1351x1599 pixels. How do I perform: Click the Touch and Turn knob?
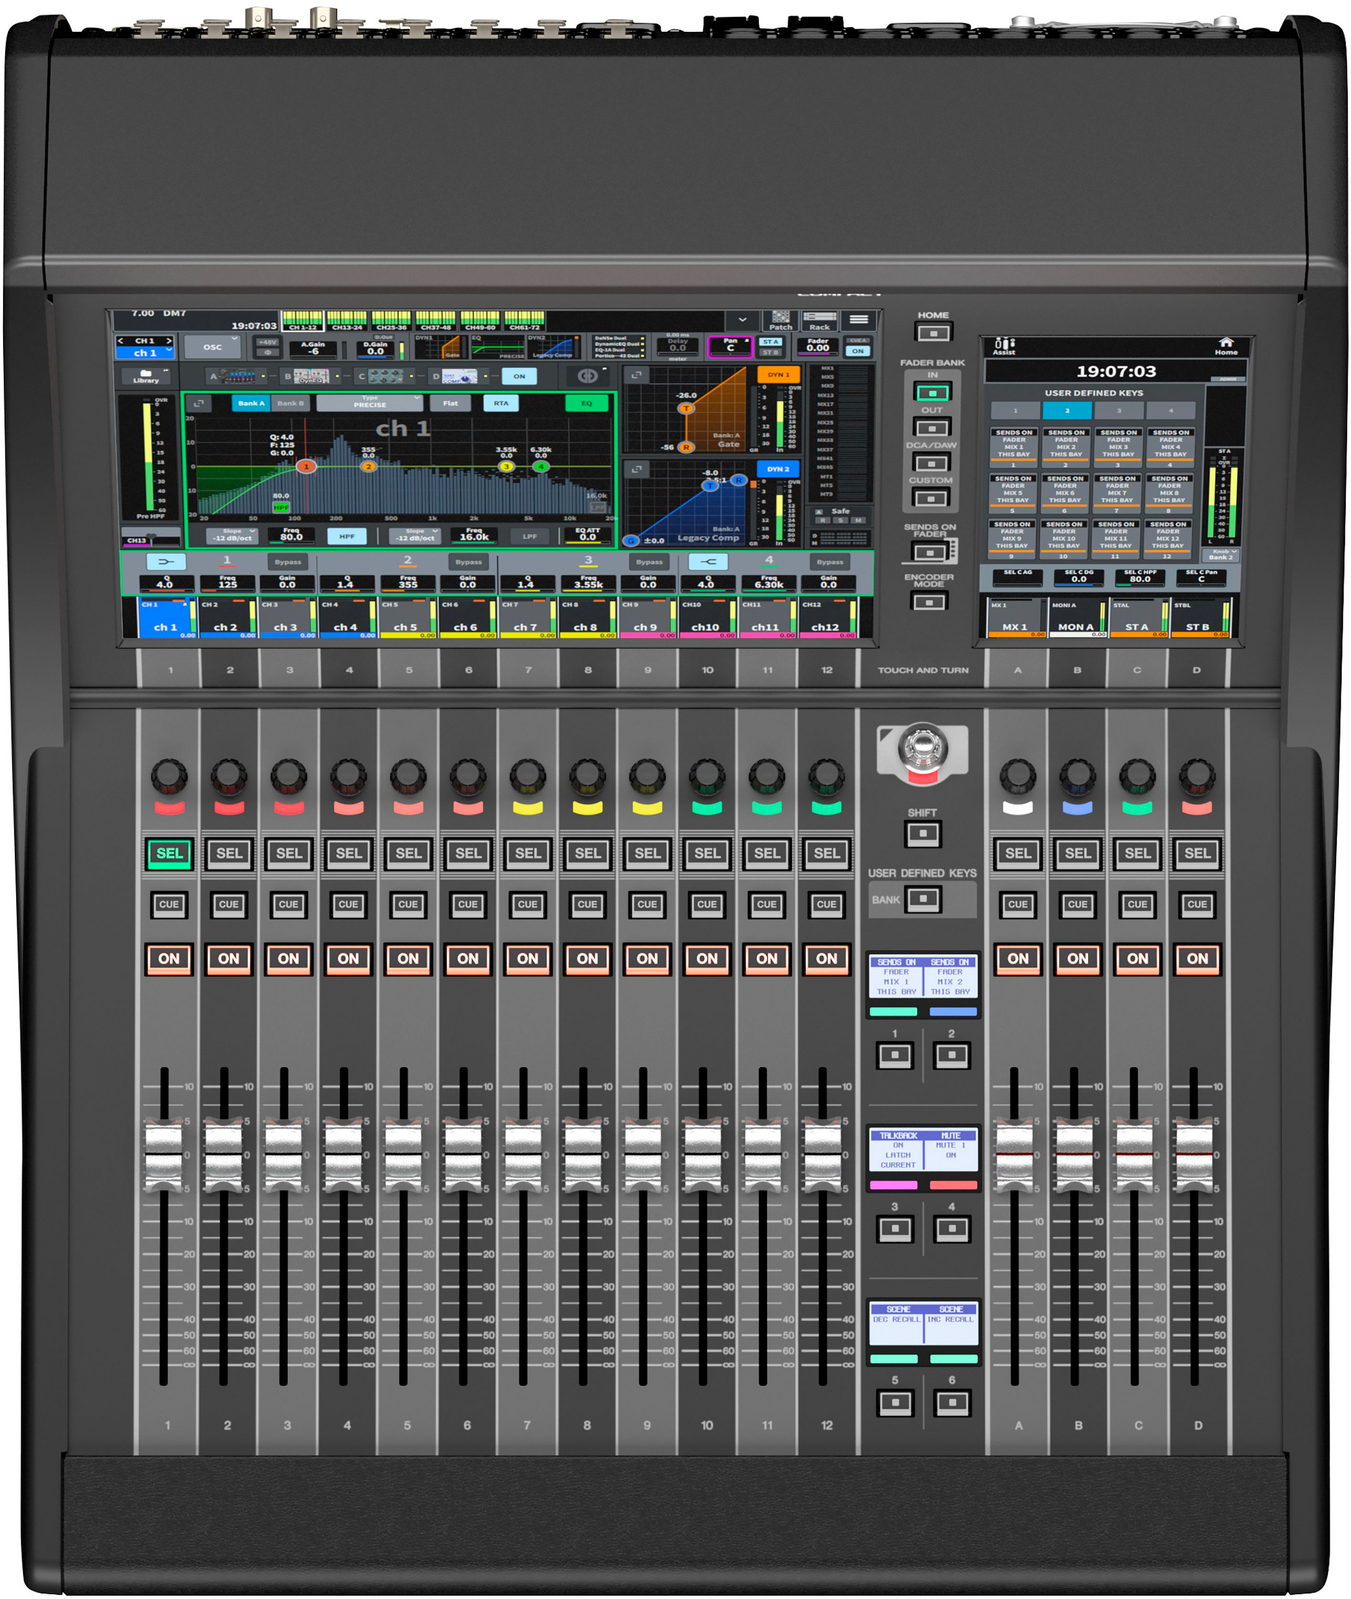click(x=922, y=746)
